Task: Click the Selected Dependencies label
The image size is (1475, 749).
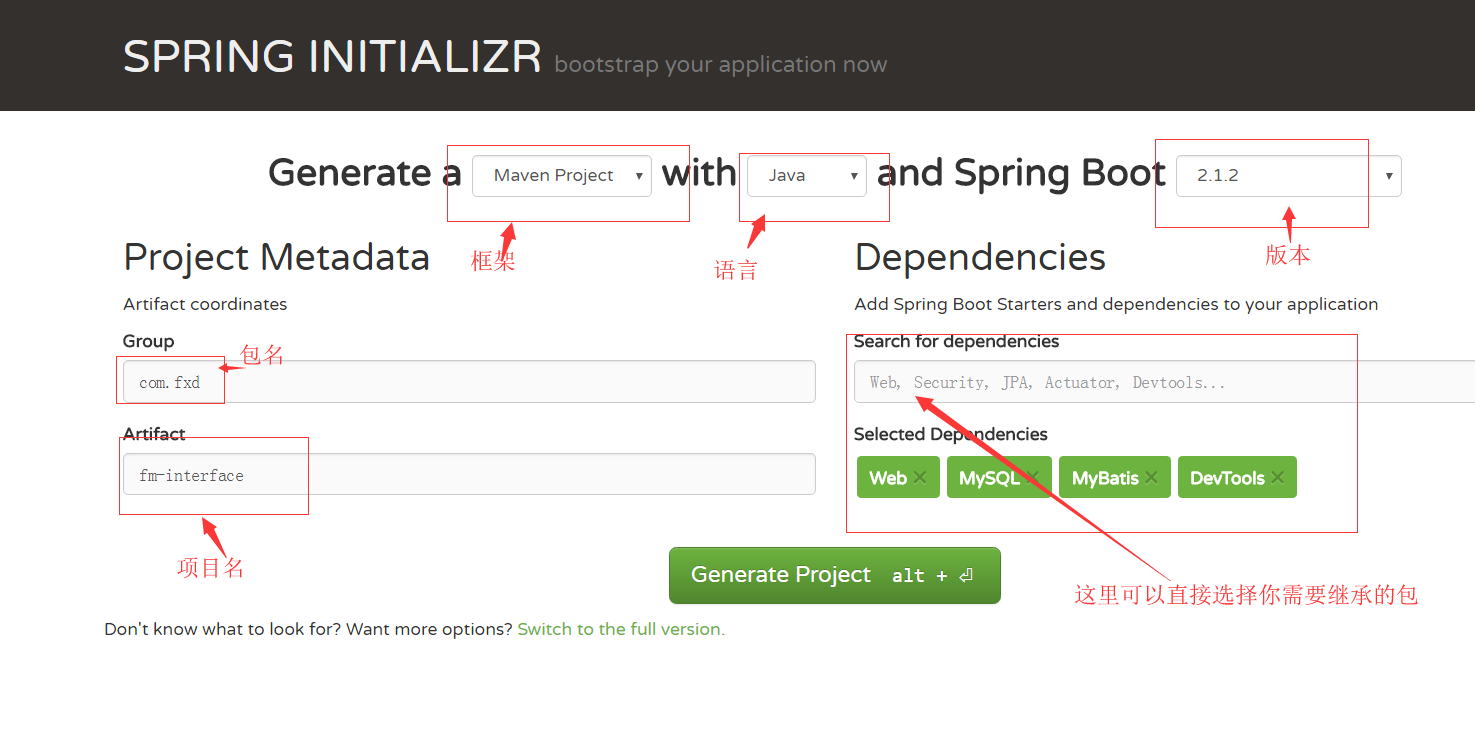Action: click(951, 434)
